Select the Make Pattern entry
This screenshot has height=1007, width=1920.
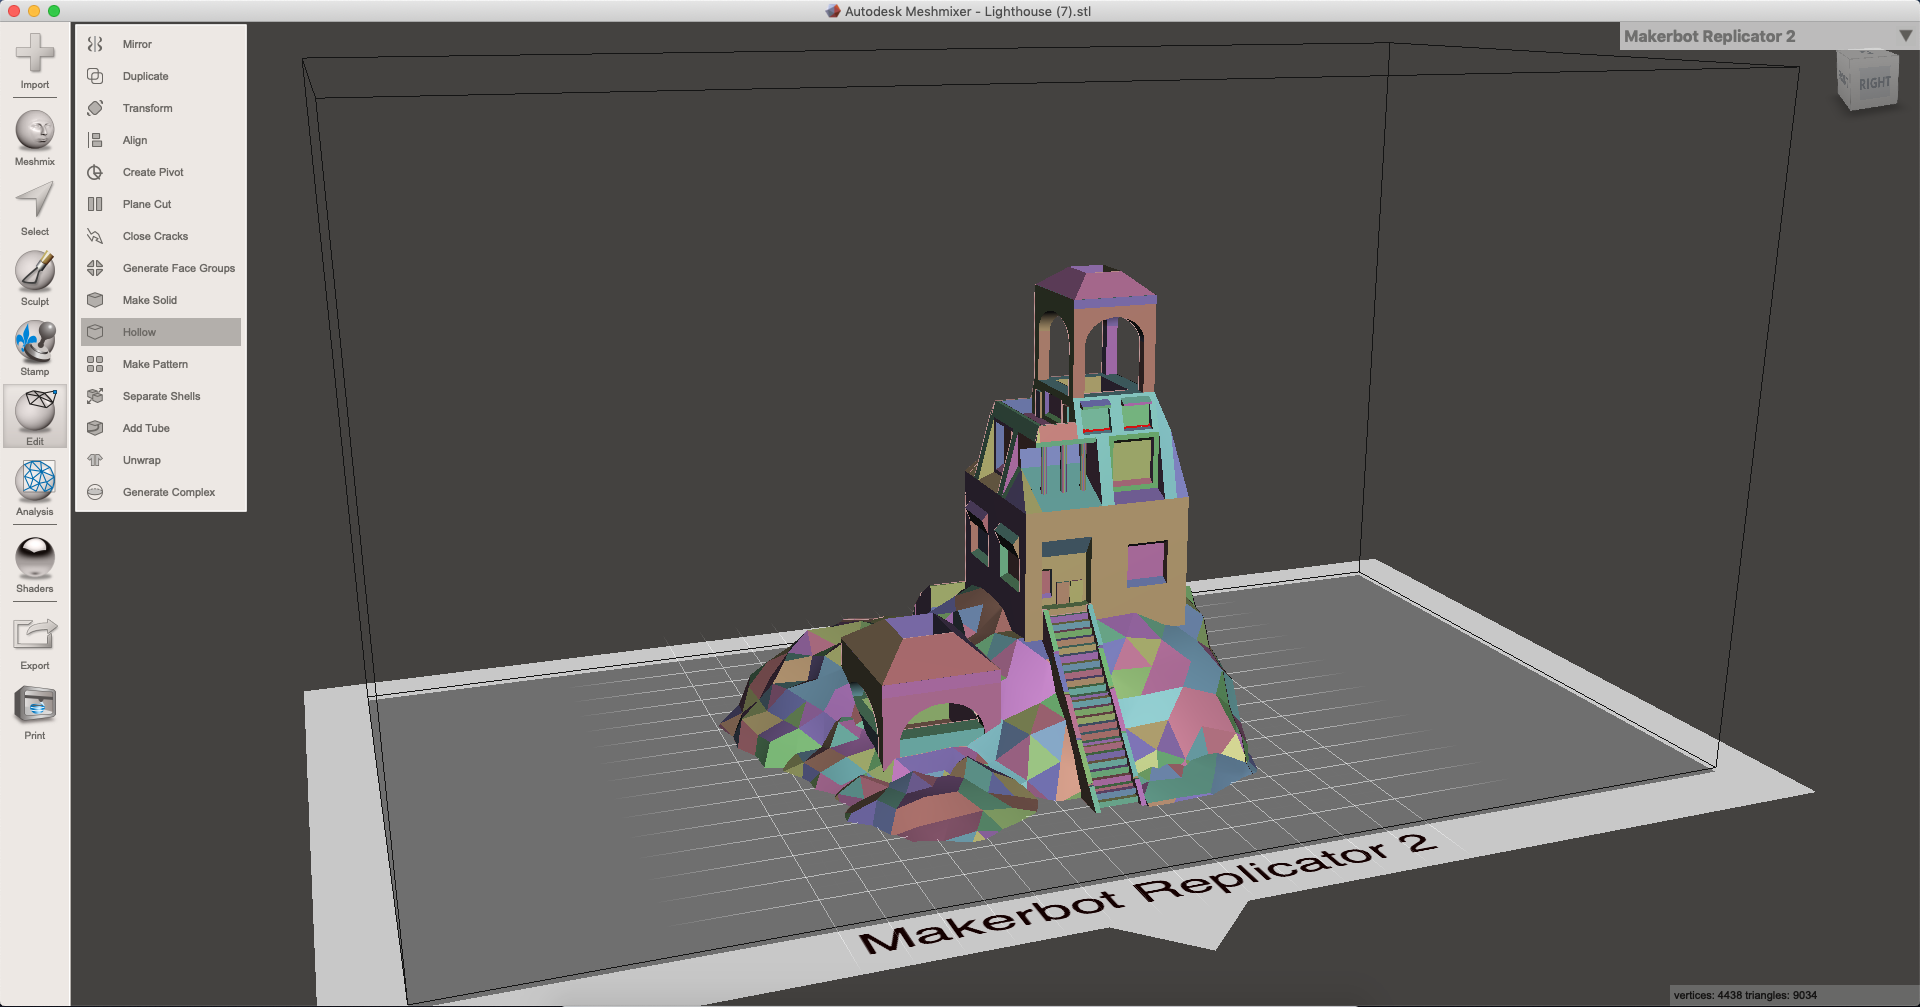click(x=161, y=364)
